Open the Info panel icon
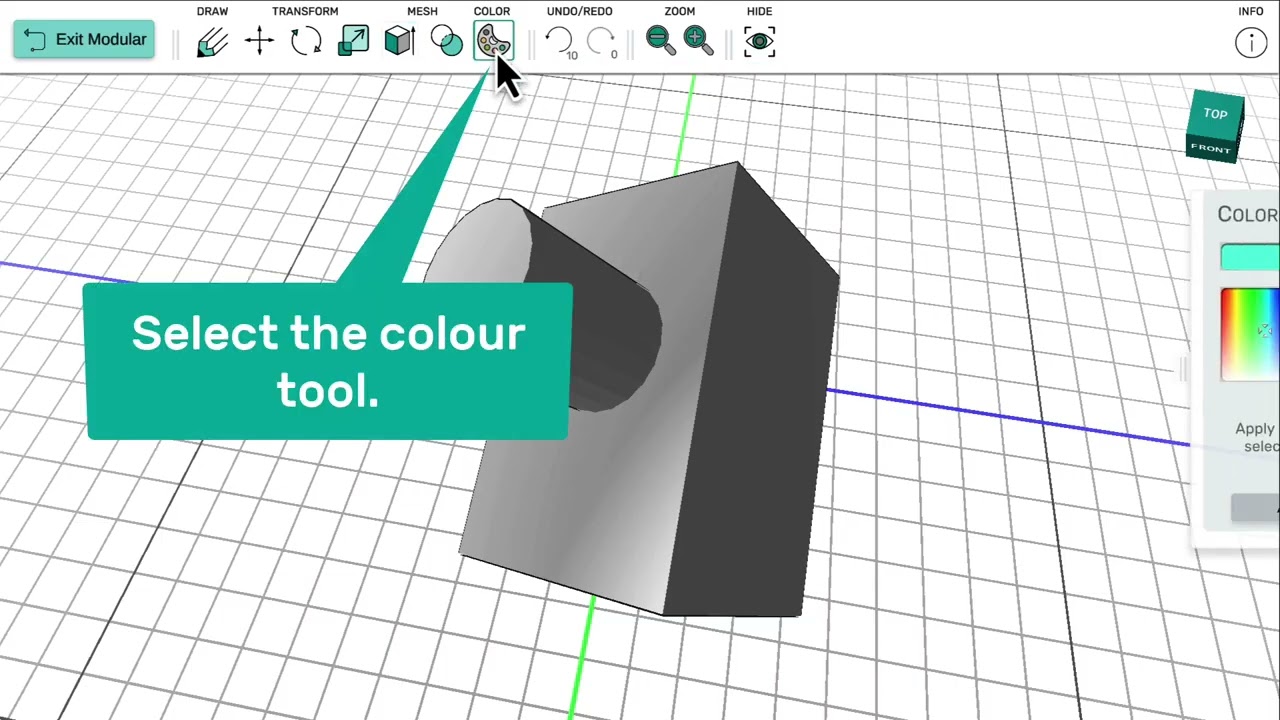1280x720 pixels. click(1251, 42)
